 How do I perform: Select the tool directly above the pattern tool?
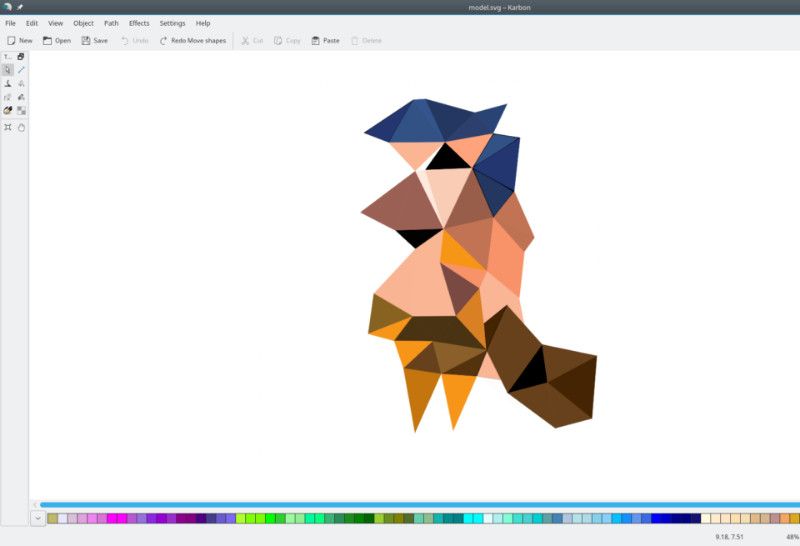[x=21, y=97]
